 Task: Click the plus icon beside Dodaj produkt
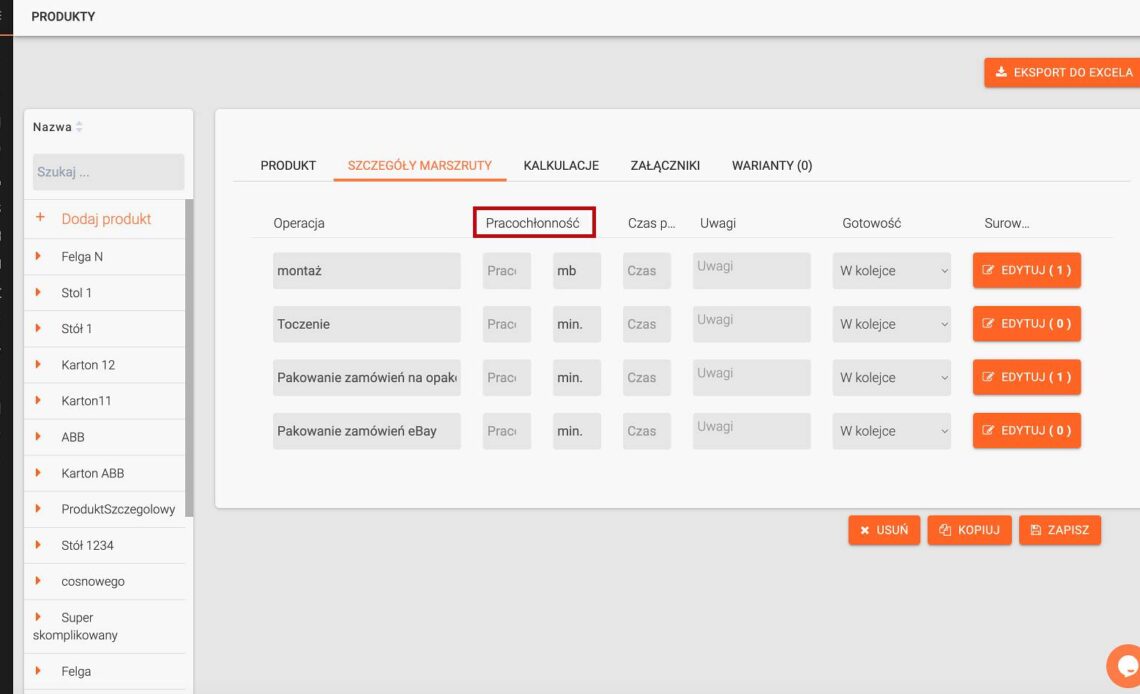tap(41, 218)
